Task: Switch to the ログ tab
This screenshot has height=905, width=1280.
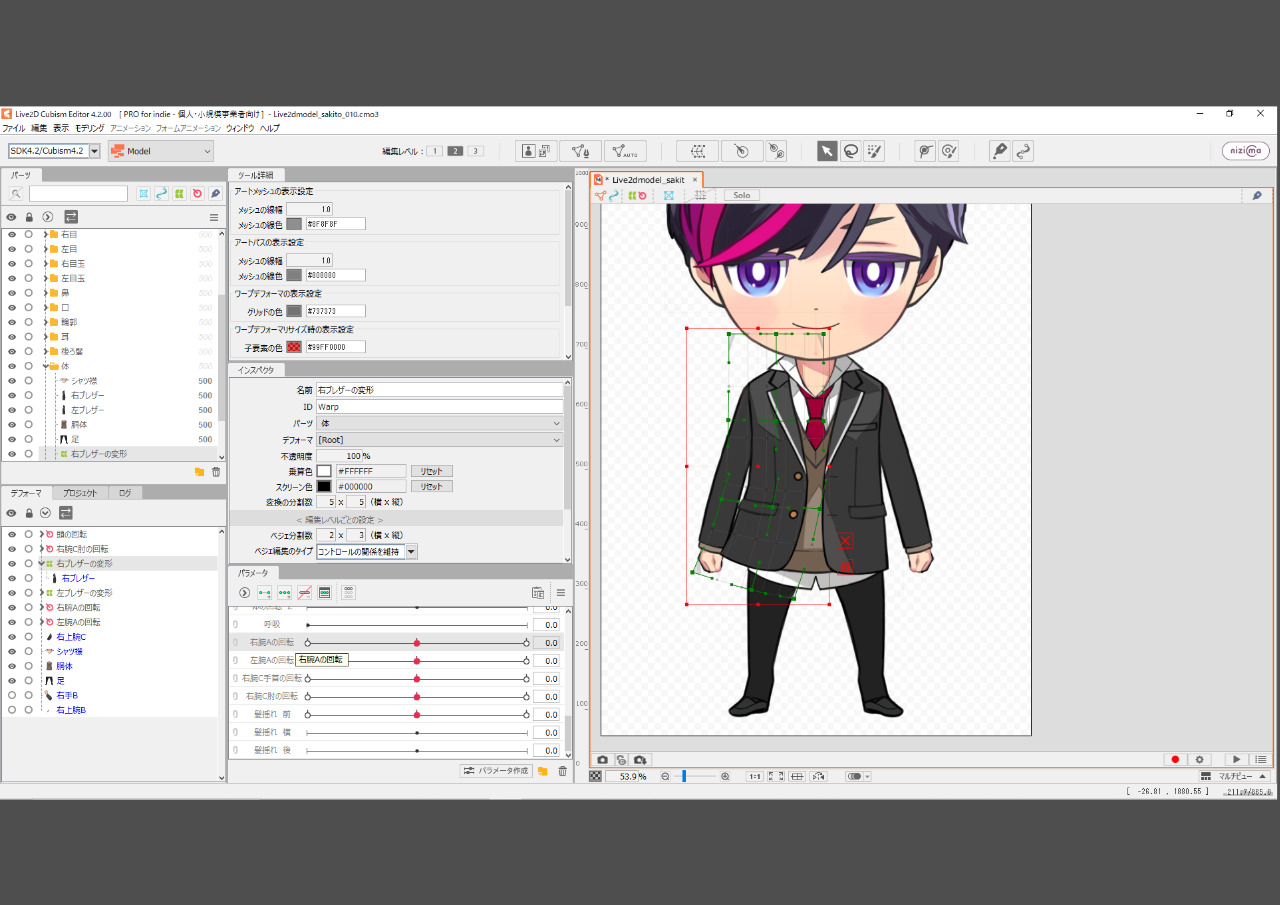Action: pyautogui.click(x=125, y=493)
